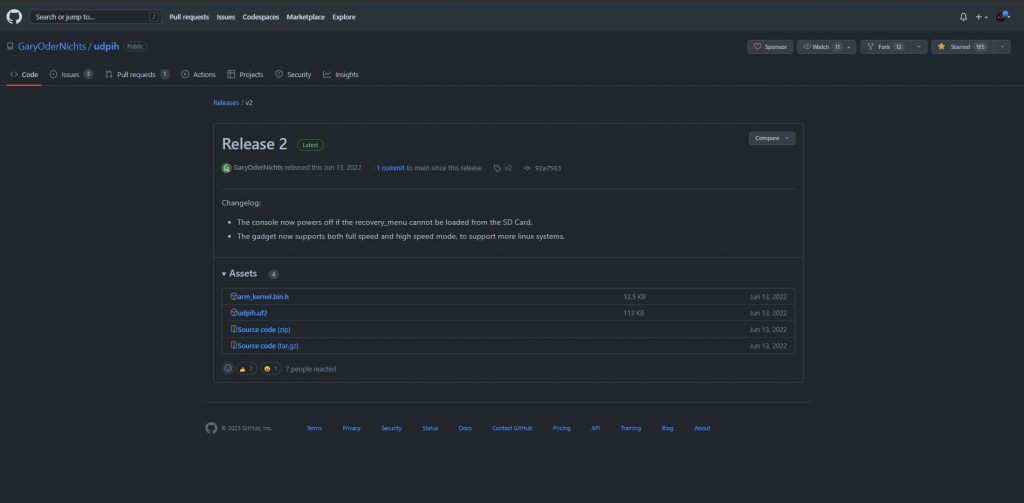1024x503 pixels.
Task: Click the 12.5 KB file size text
Action: [634, 297]
